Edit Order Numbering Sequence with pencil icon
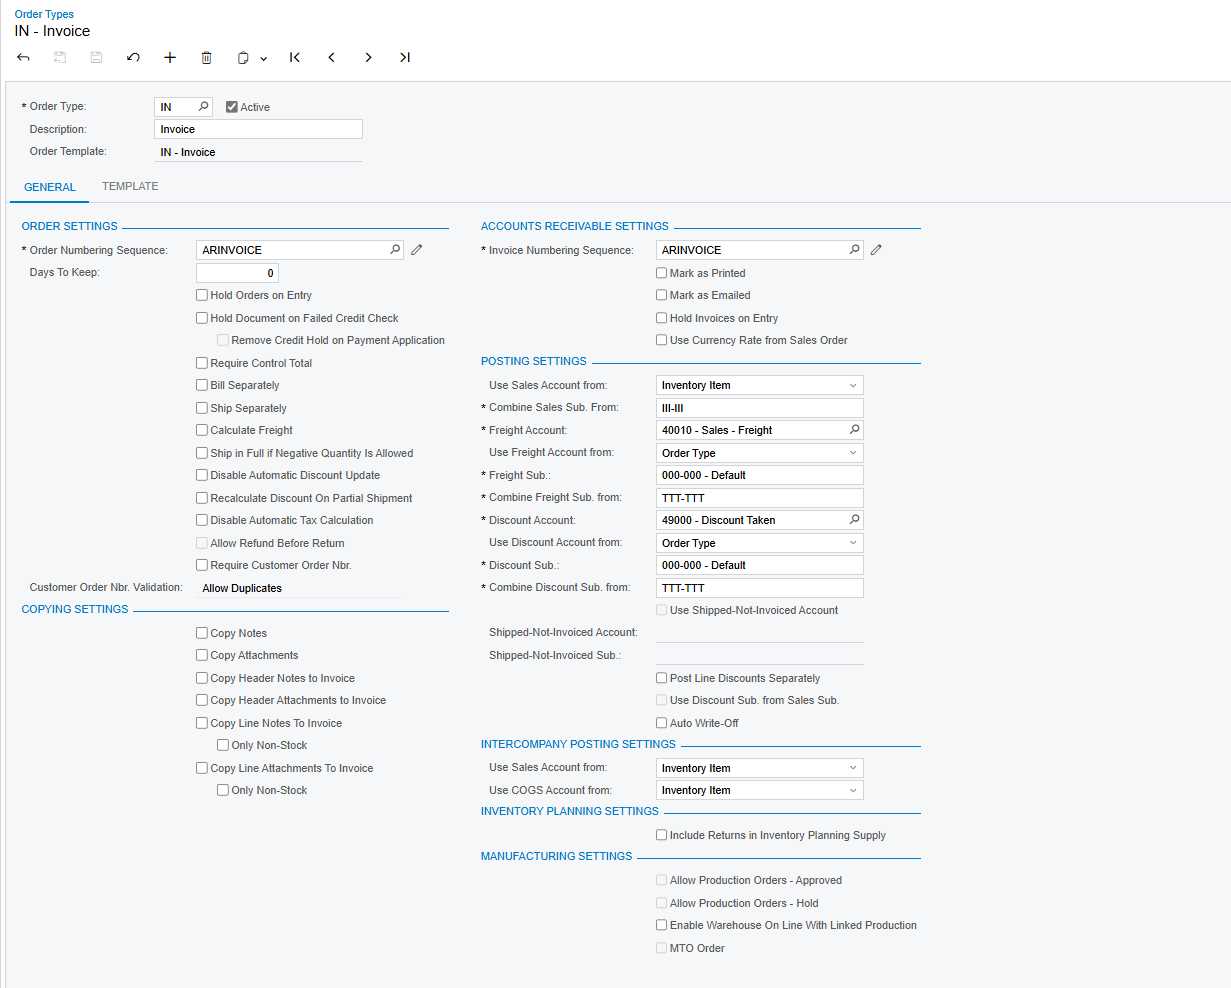 417,250
